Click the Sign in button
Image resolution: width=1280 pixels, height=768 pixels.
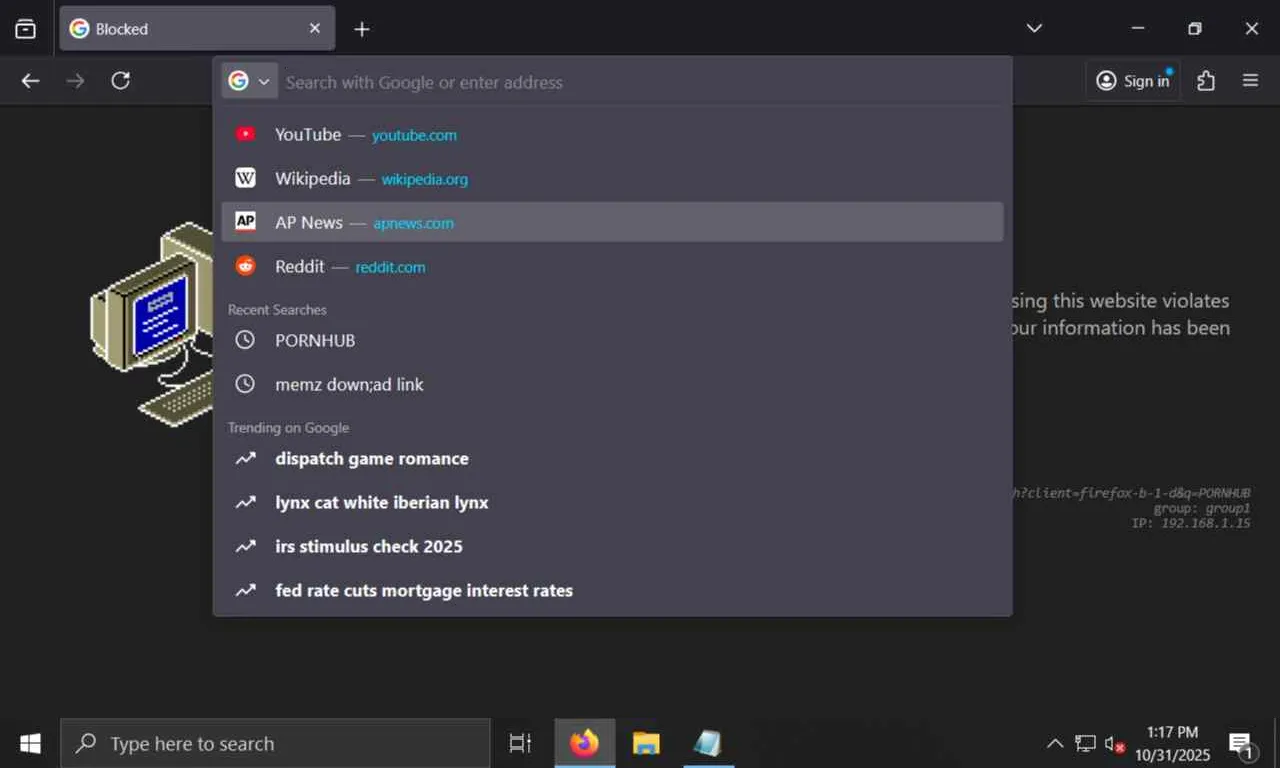[1133, 81]
